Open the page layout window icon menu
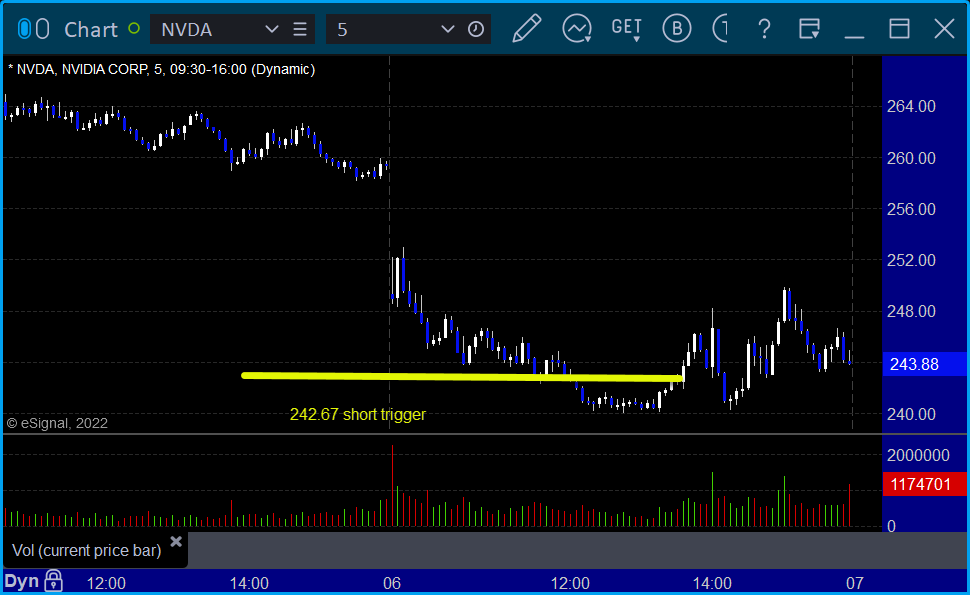Viewport: 970px width, 595px height. [809, 28]
